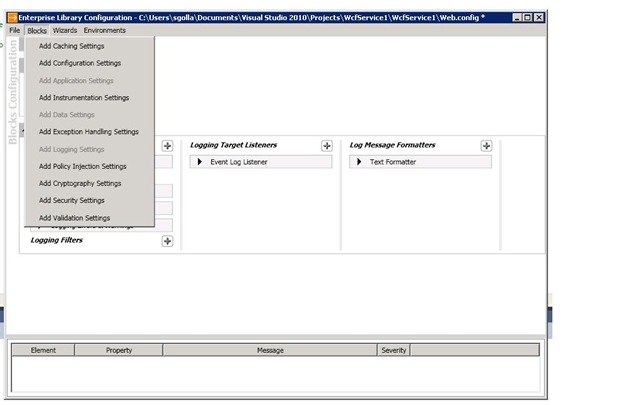
Task: Sort by the Element column header
Action: pos(43,350)
